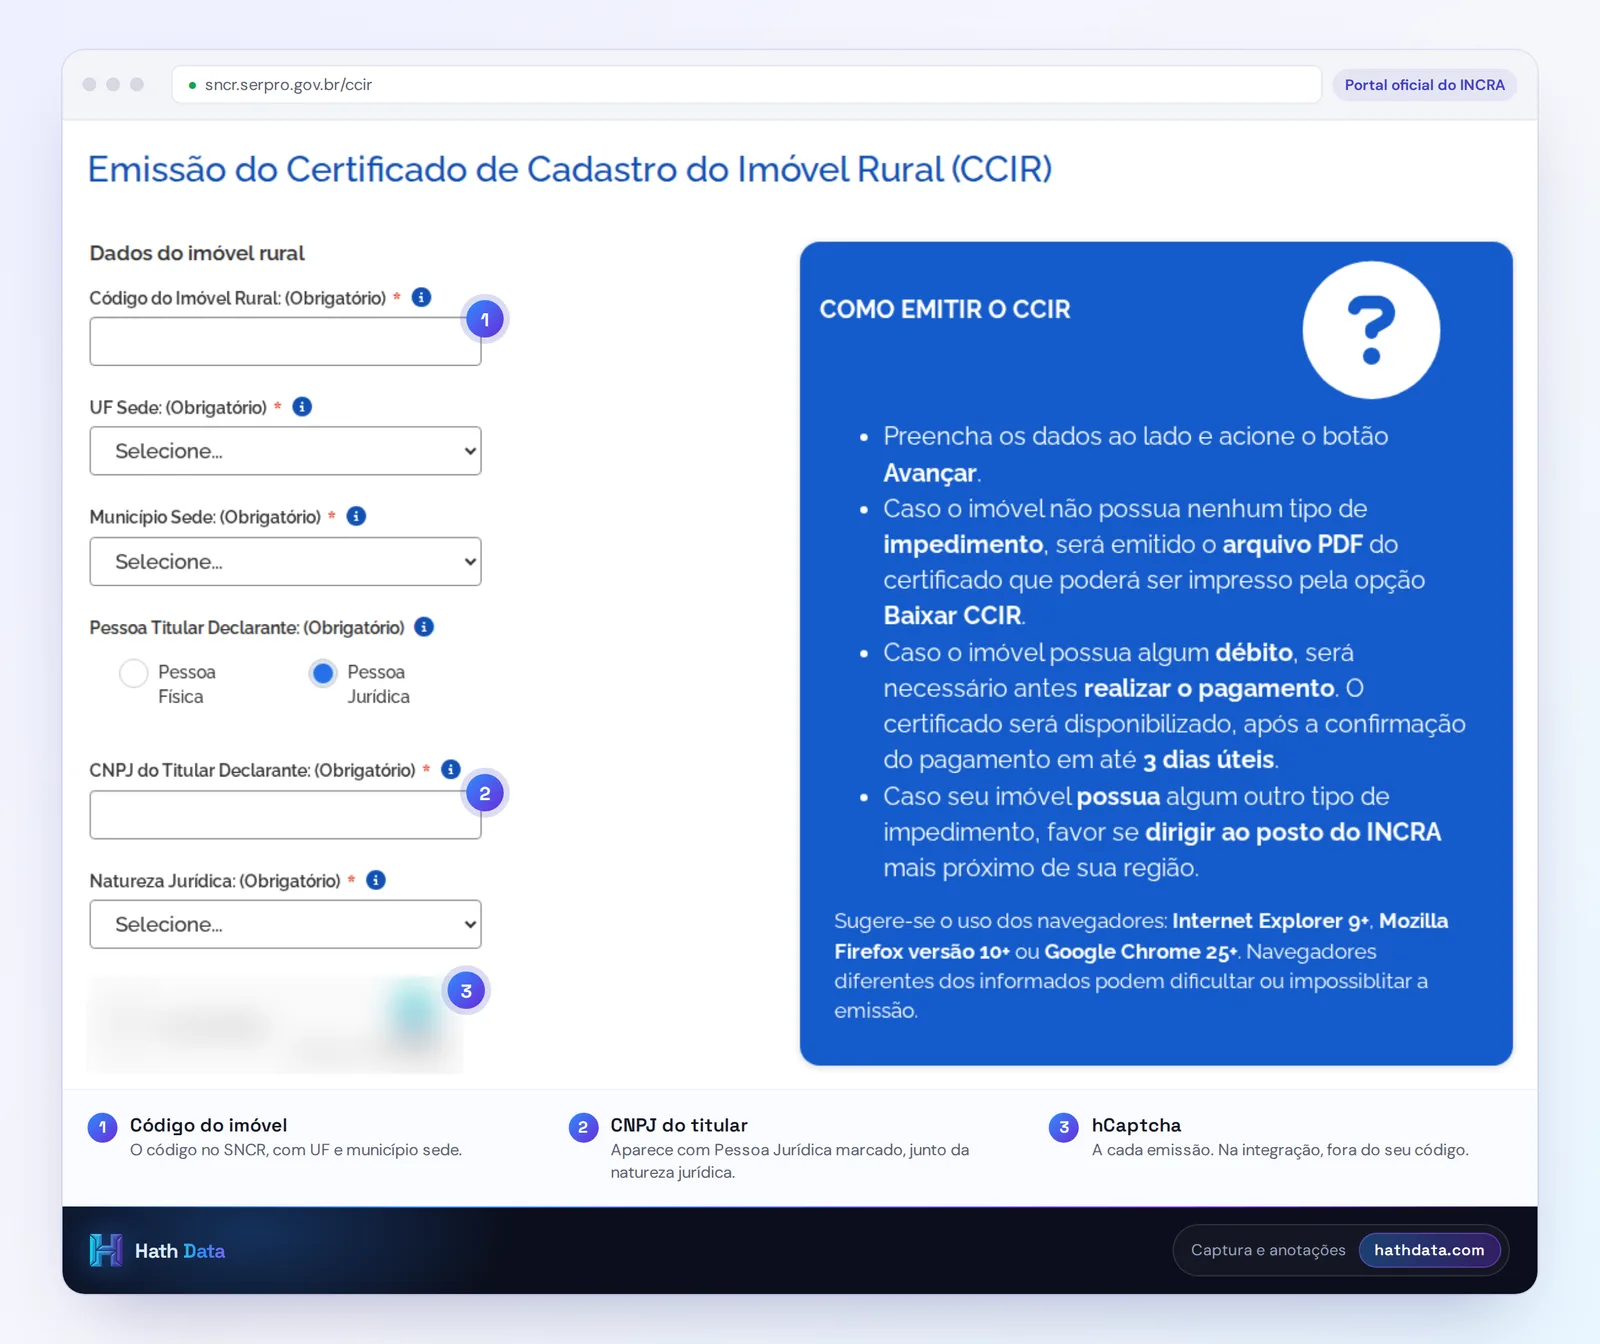The width and height of the screenshot is (1600, 1344).
Task: Click the COMO EMITIR O CCIR heading
Action: click(x=945, y=309)
